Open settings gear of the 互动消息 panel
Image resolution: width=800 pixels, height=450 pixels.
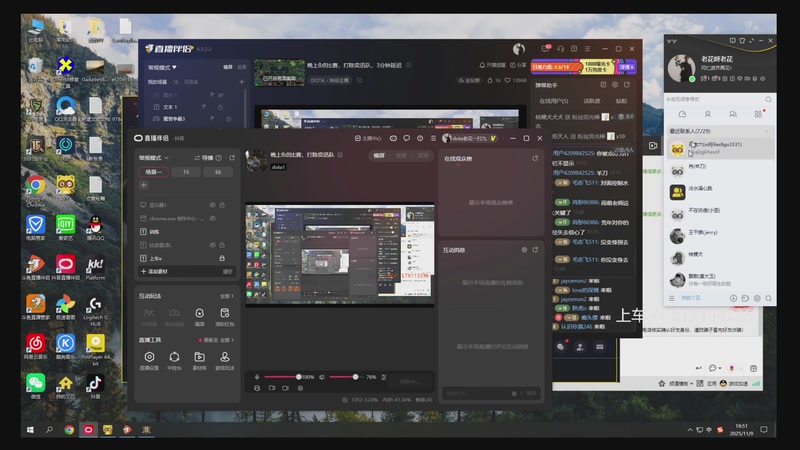(x=524, y=250)
